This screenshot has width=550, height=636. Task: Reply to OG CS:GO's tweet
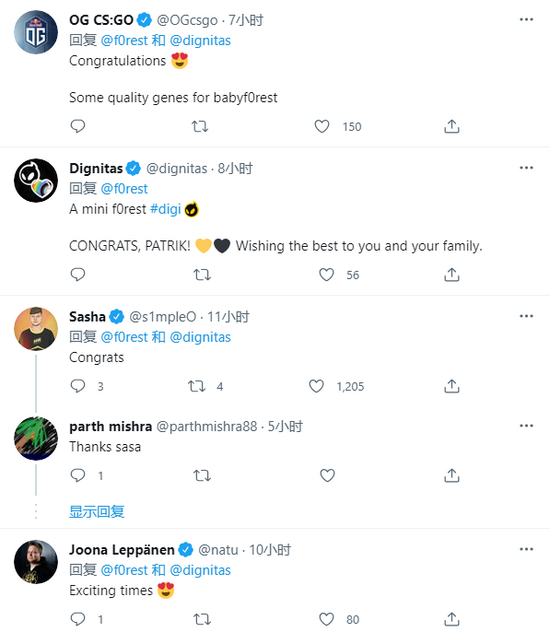pyautogui.click(x=77, y=127)
